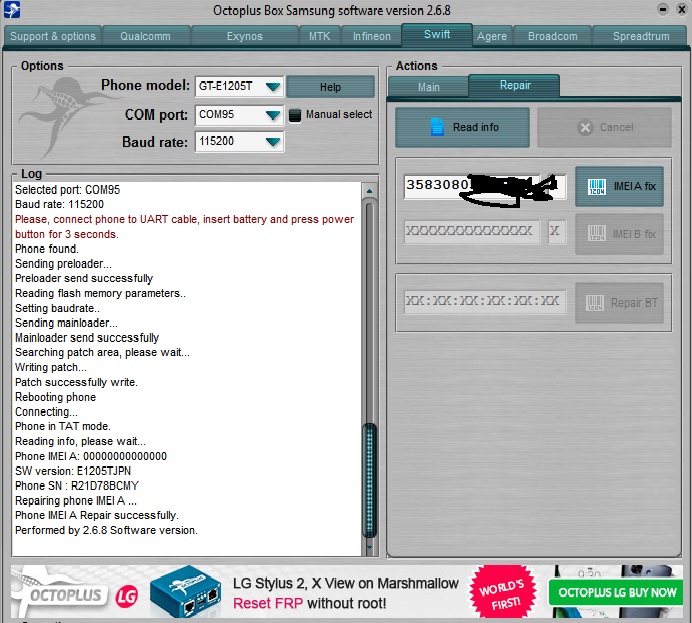Switch to the Infineon tab
692x623 pixels.
(x=372, y=36)
